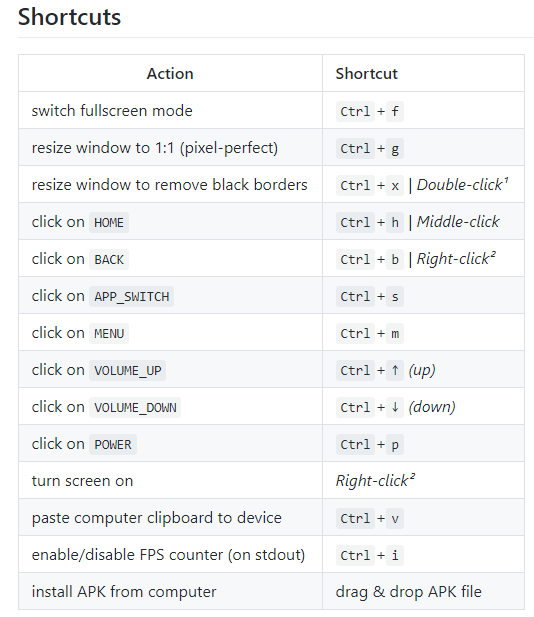Click the down arrow key symbol
The image size is (534, 617).
pos(395,407)
